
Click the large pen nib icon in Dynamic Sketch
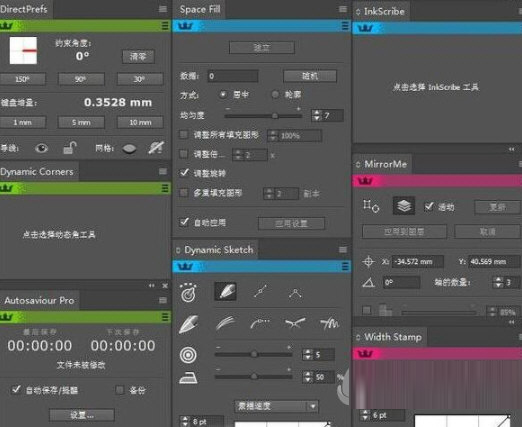pyautogui.click(x=188, y=324)
